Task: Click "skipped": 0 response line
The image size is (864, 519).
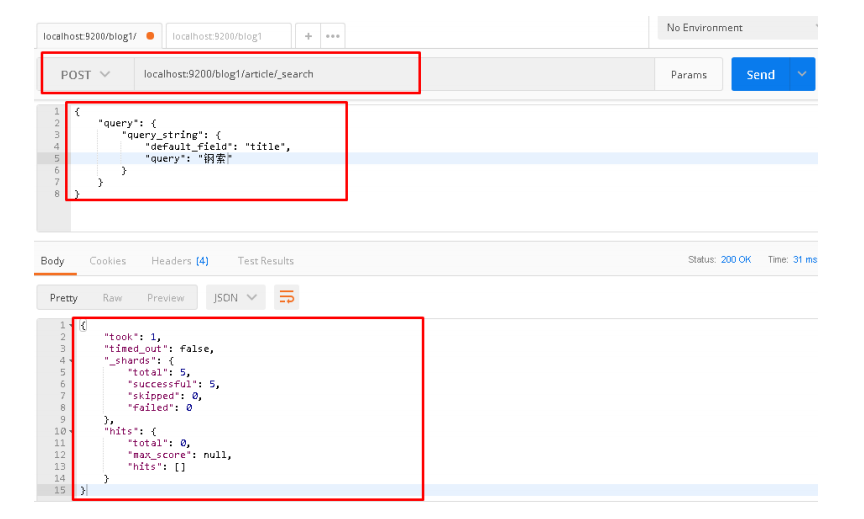Action: [x=165, y=396]
